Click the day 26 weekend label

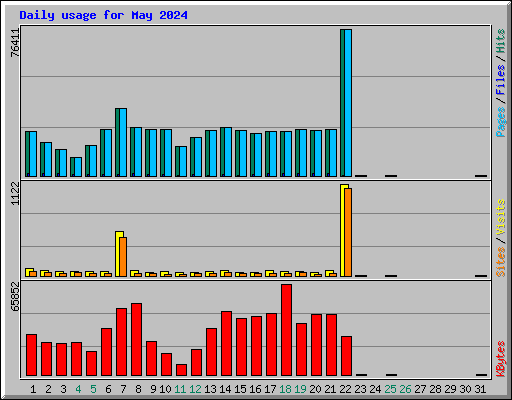[x=405, y=389]
